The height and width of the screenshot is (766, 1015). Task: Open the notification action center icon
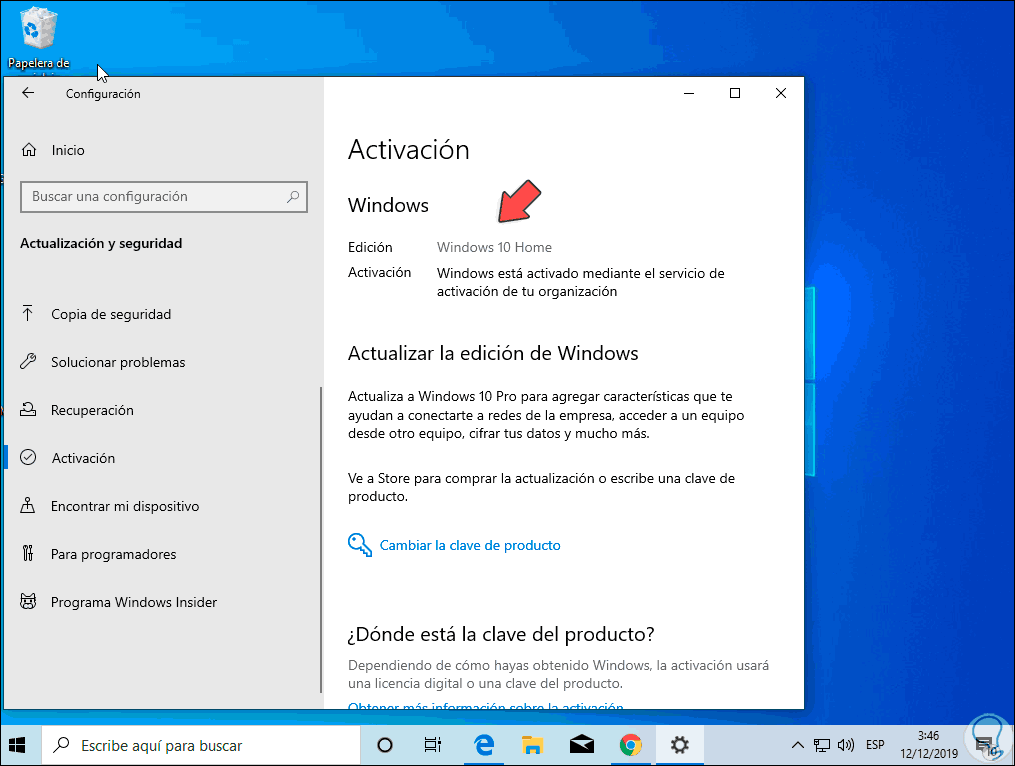986,746
